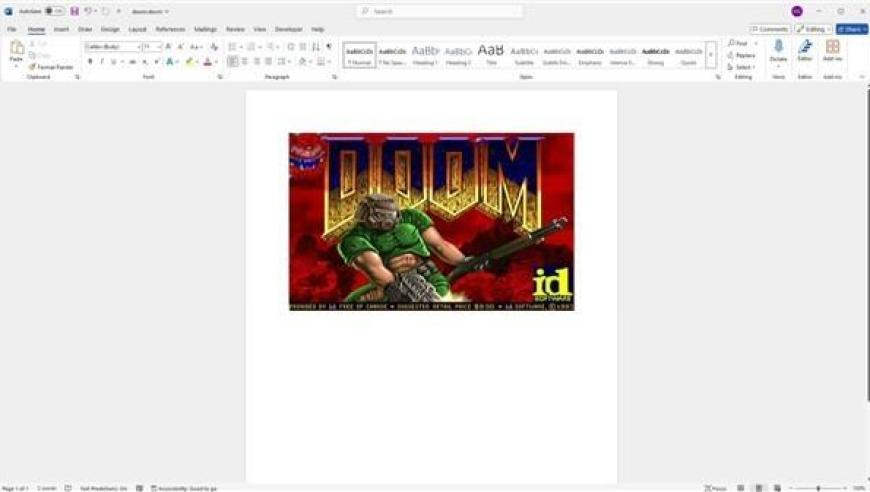Apply the Title style
870x492 pixels.
click(x=491, y=55)
